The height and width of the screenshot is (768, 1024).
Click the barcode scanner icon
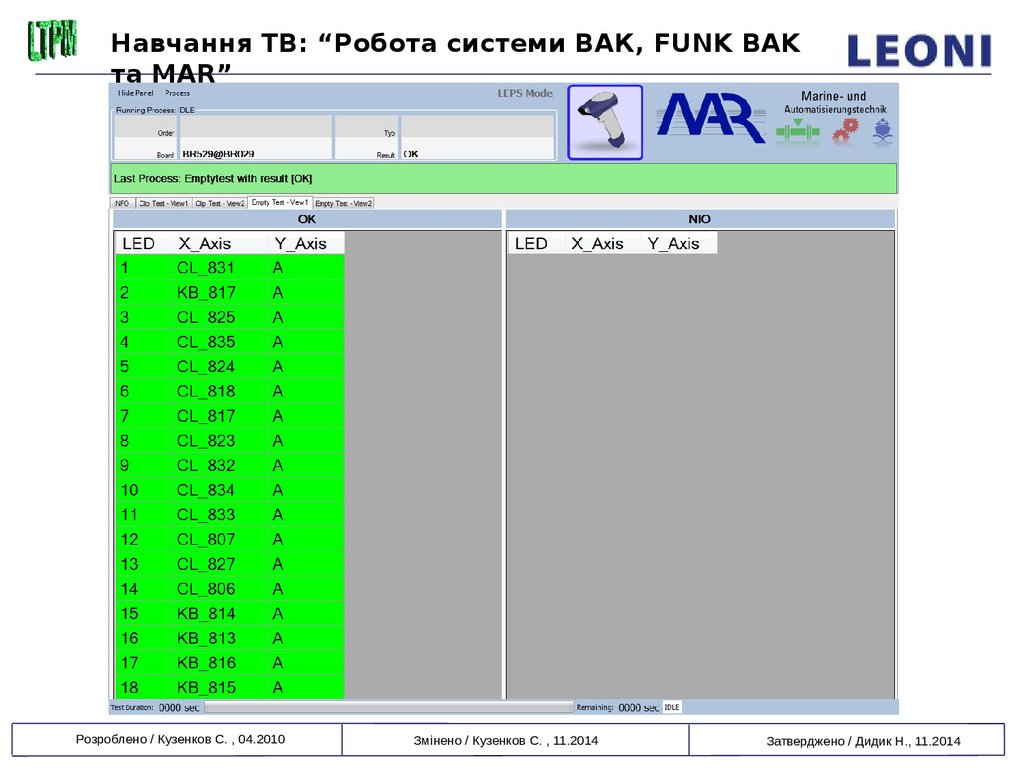pyautogui.click(x=605, y=122)
